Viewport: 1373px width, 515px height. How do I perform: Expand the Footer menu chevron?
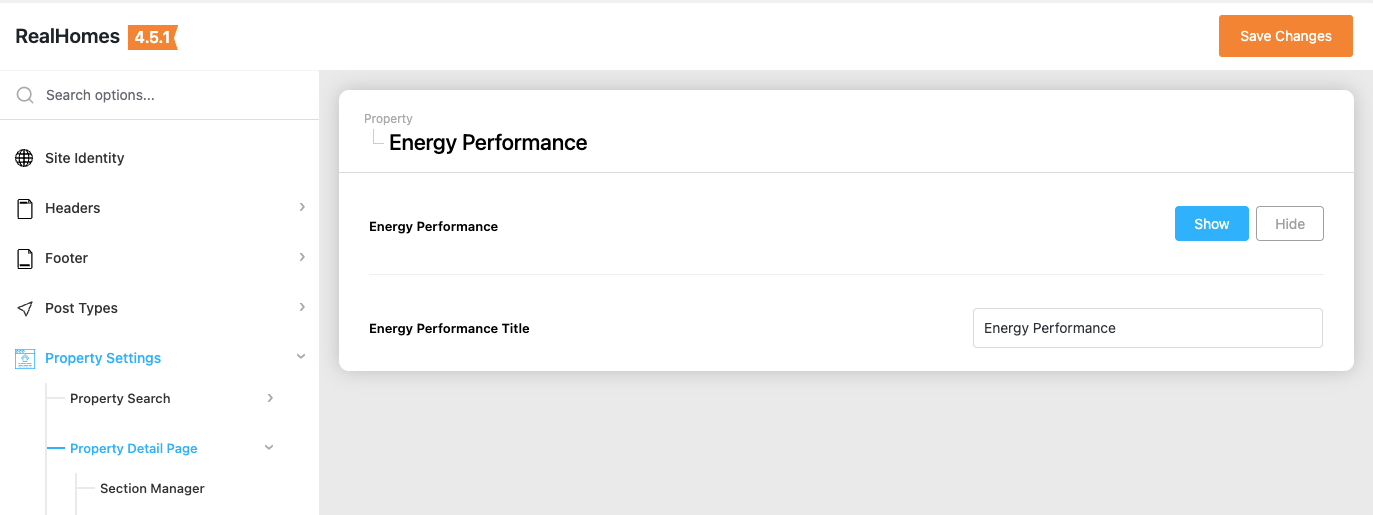(302, 257)
